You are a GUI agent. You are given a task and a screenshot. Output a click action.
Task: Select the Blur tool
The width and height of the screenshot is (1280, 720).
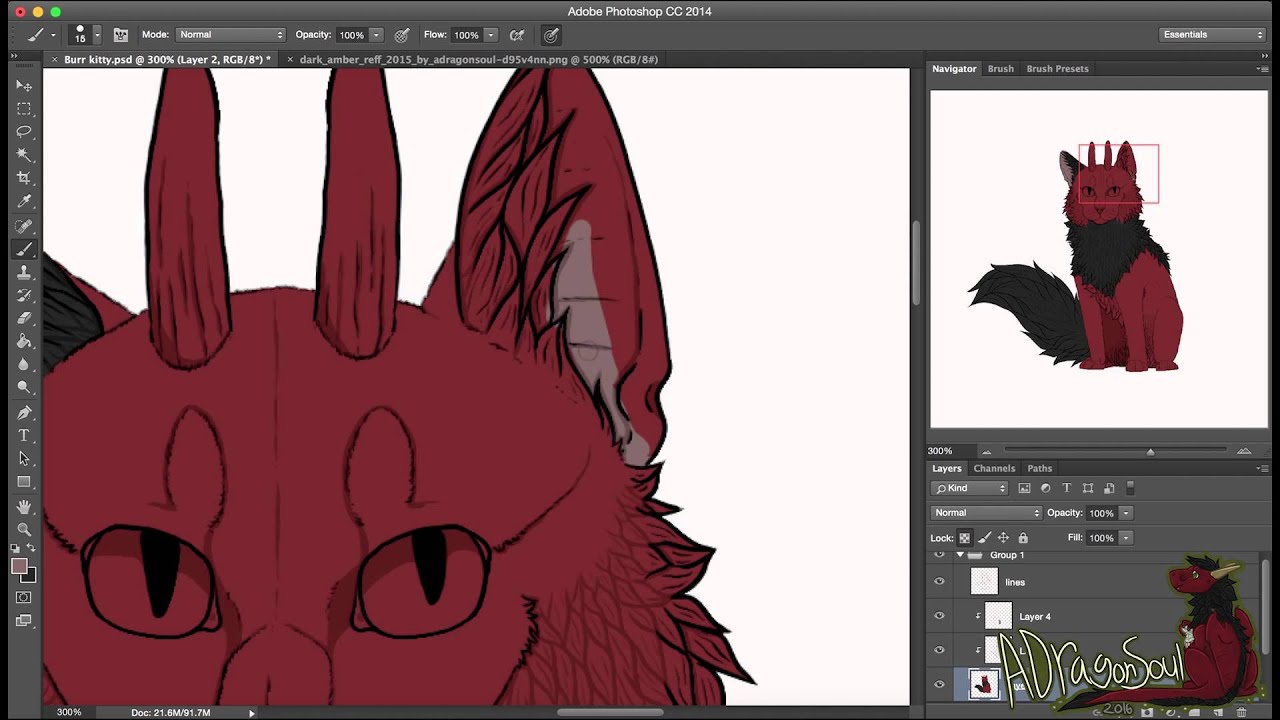tap(24, 364)
